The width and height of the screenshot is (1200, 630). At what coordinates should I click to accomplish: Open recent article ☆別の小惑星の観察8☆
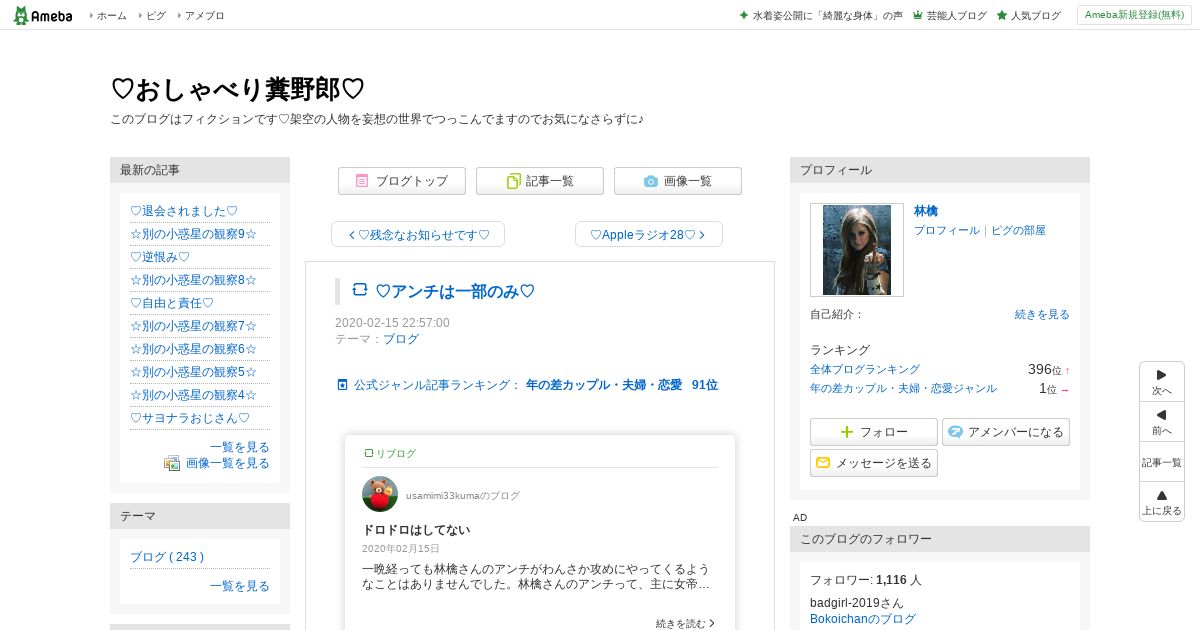pyautogui.click(x=193, y=280)
